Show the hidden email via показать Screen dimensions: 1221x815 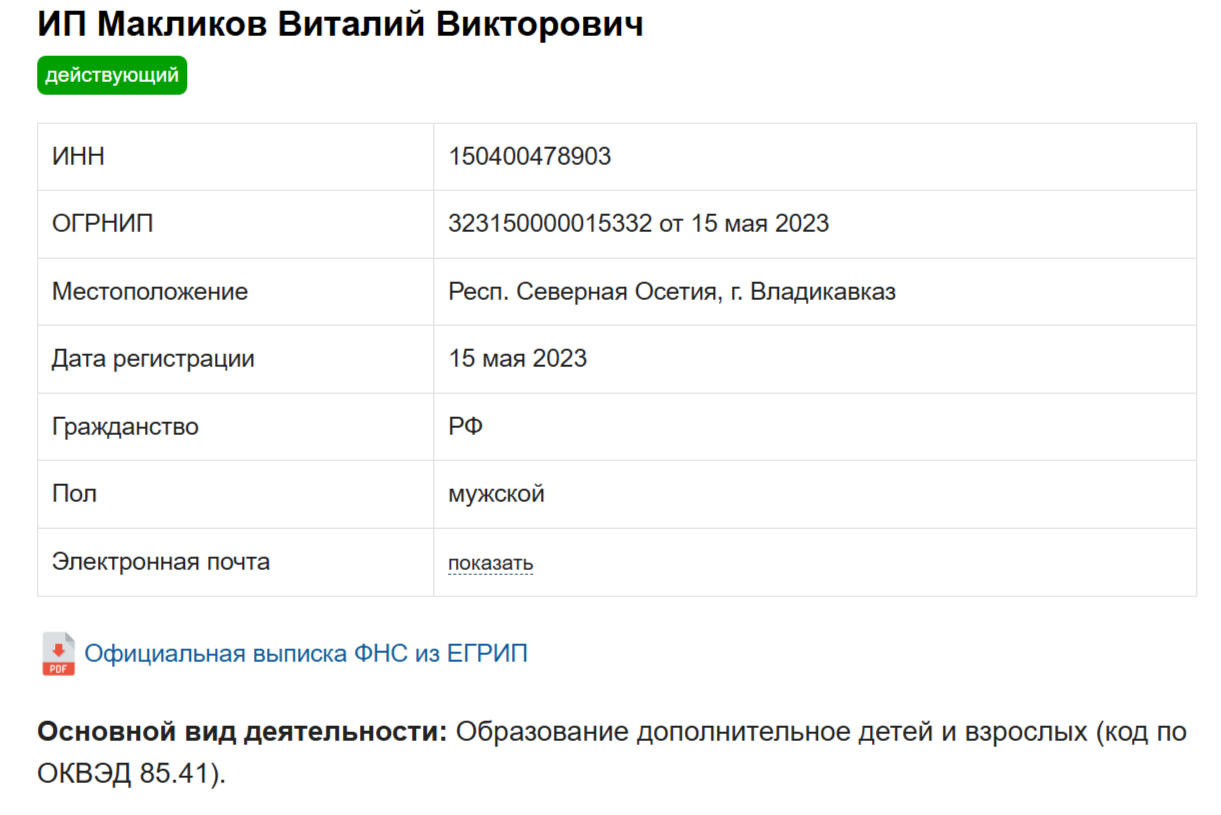(x=490, y=563)
